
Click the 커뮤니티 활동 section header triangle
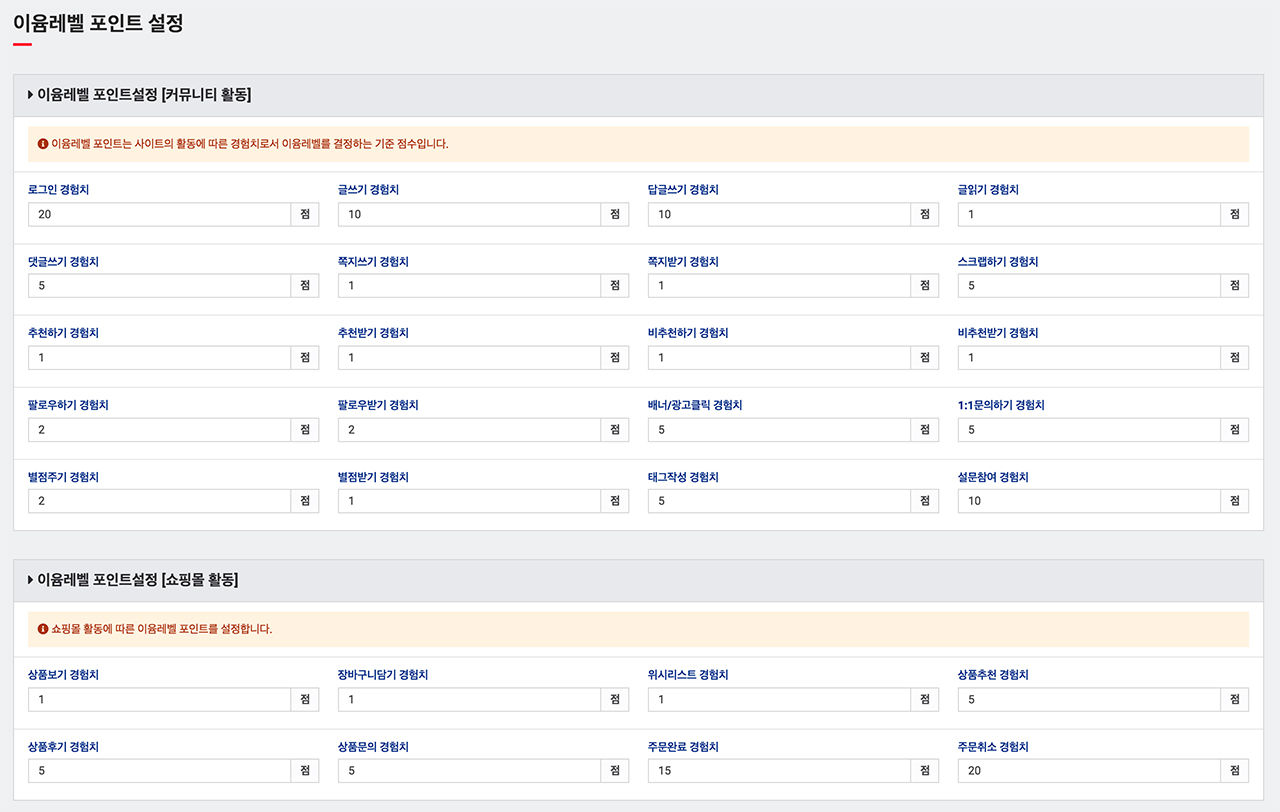point(31,95)
